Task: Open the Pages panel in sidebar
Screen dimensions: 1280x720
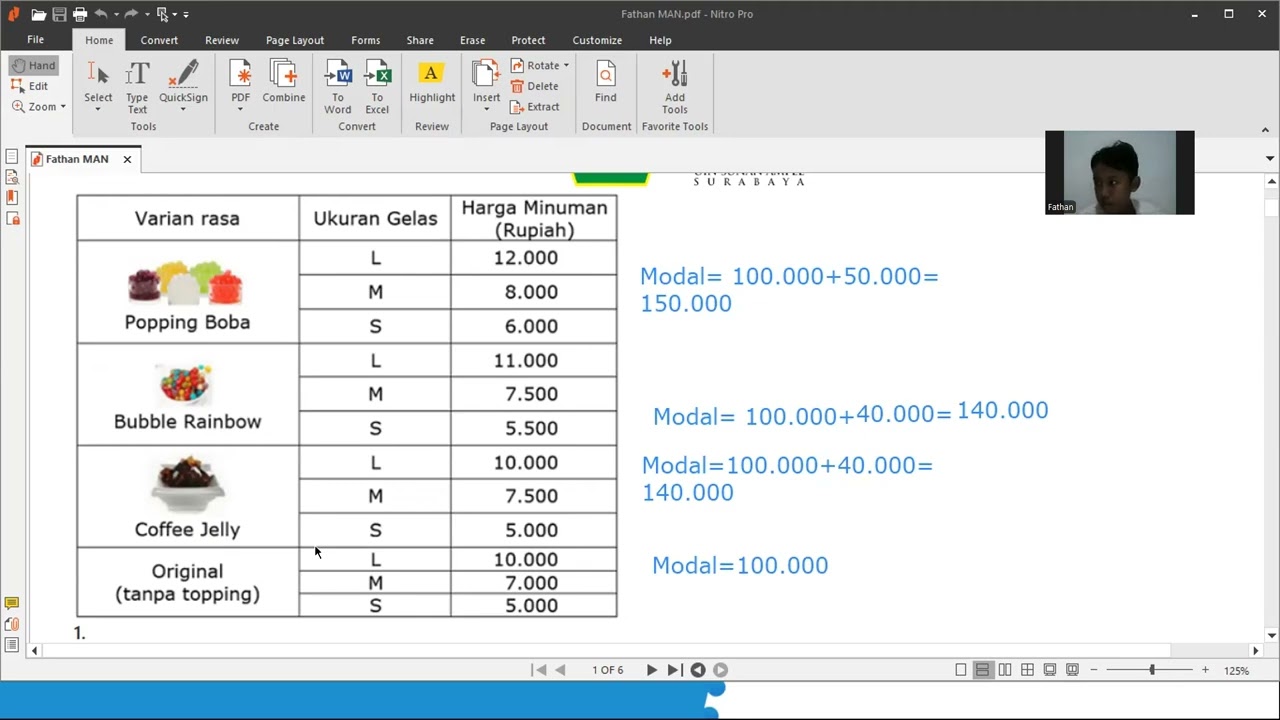Action: 12,157
